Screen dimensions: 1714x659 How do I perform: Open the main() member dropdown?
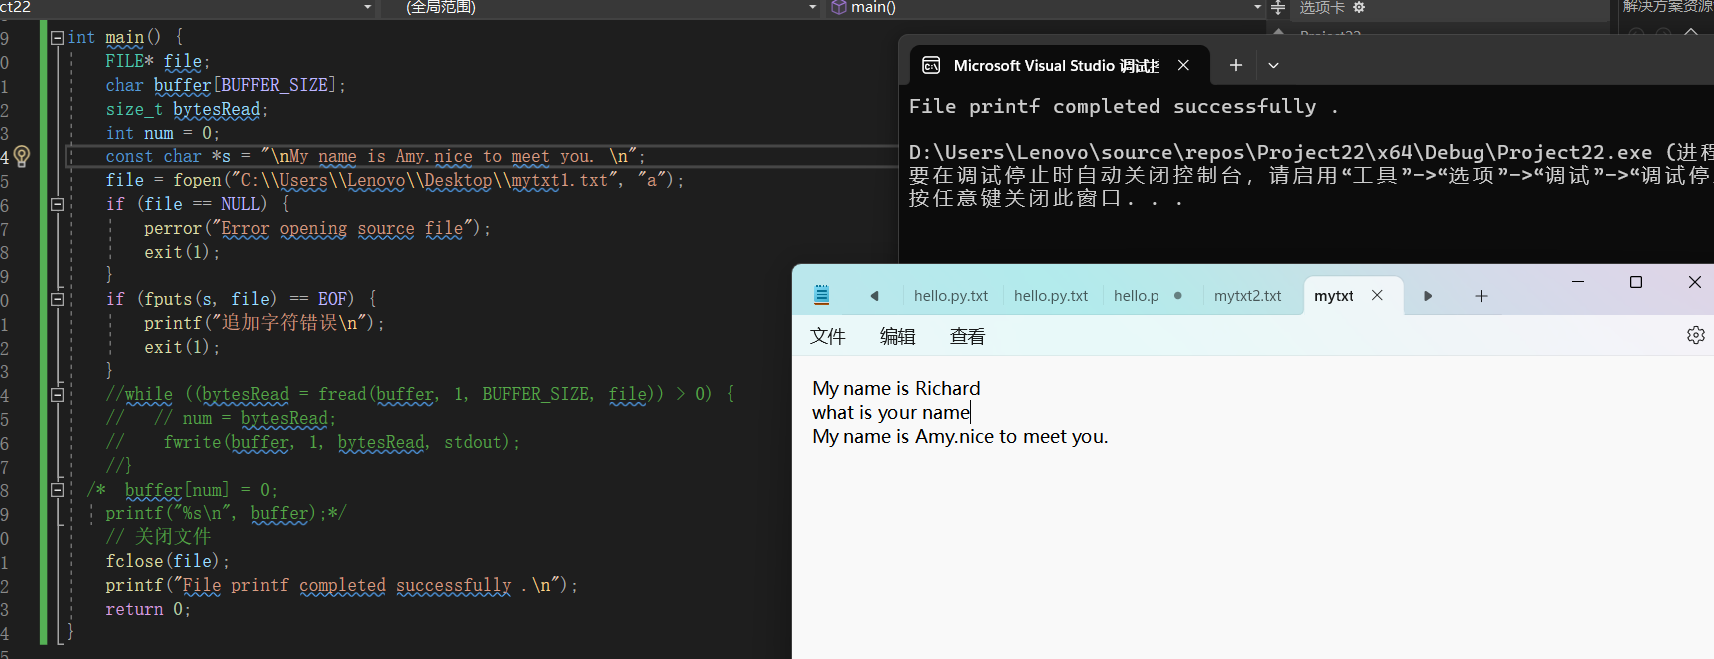[1257, 8]
